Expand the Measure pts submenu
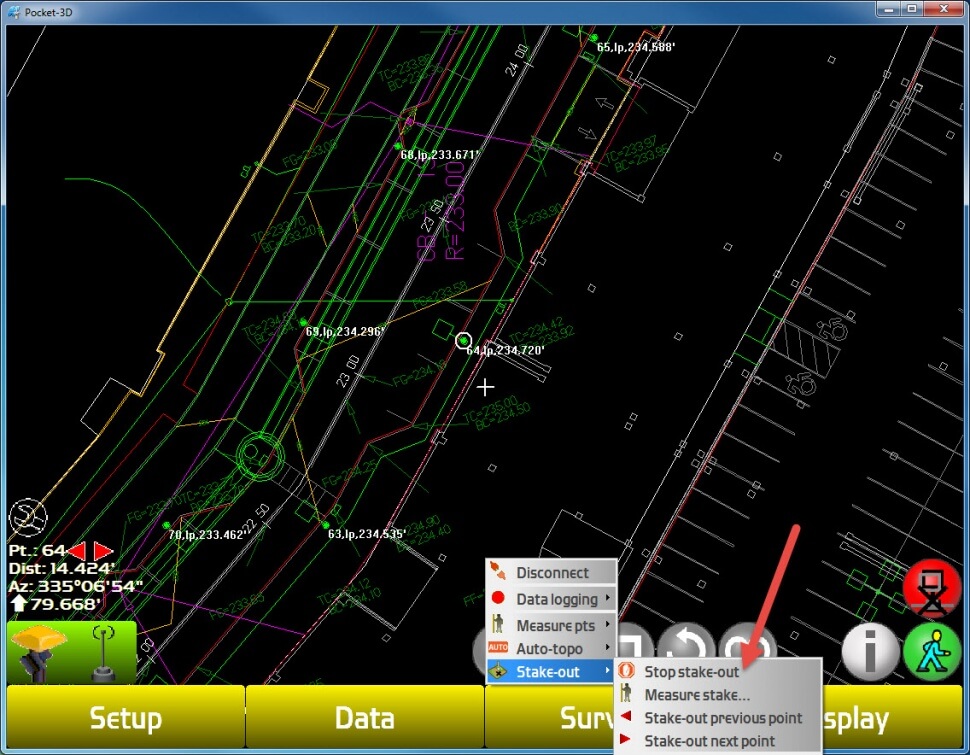The height and width of the screenshot is (755, 970). tap(551, 625)
